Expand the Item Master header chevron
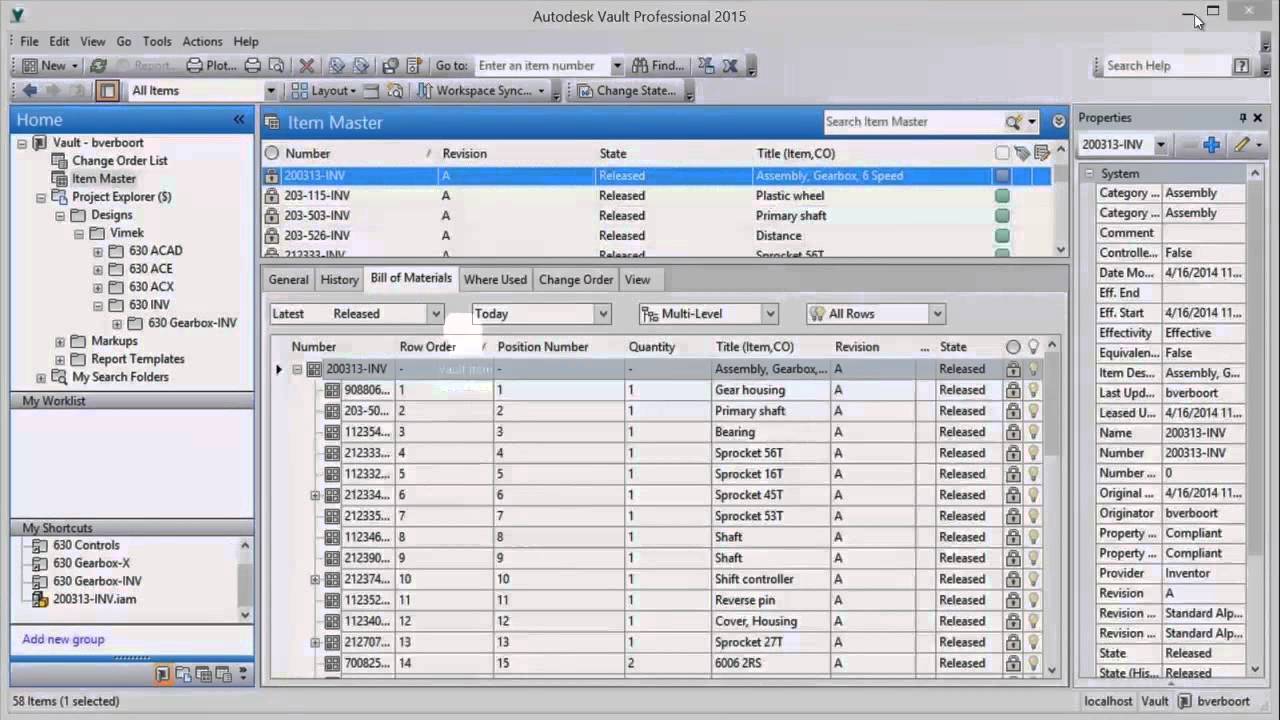The height and width of the screenshot is (720, 1280). tap(1059, 122)
